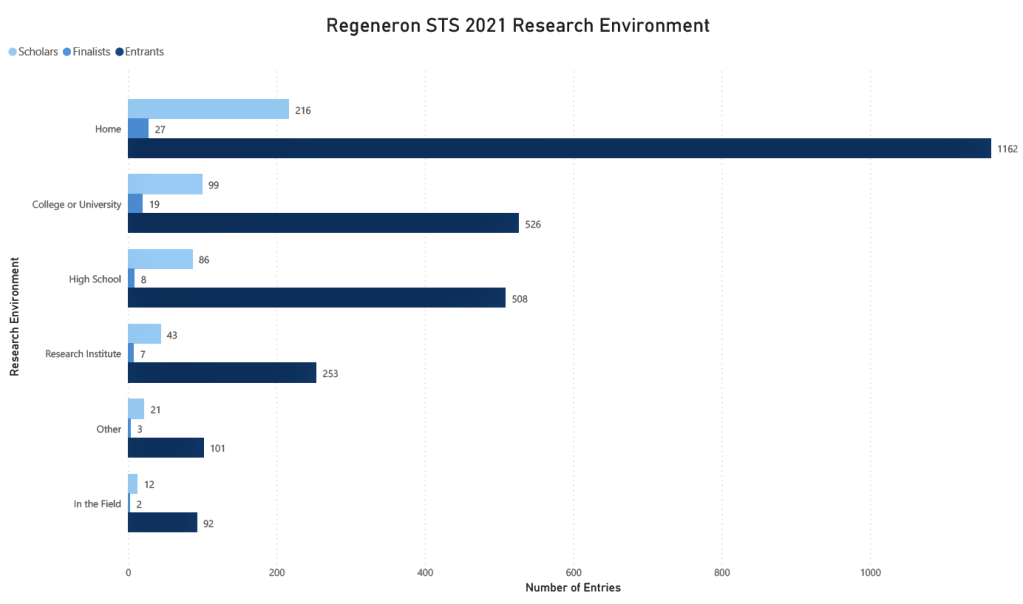This screenshot has width=1023, height=604.
Task: Select the Research Institute Entrants bar (253)
Action: [x=222, y=373]
